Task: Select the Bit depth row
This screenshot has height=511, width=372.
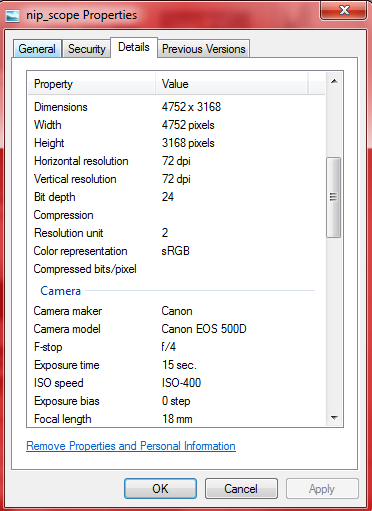Action: (x=176, y=197)
